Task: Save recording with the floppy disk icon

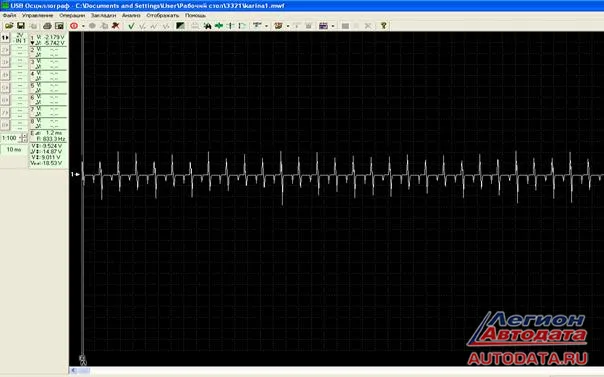Action: pyautogui.click(x=21, y=25)
